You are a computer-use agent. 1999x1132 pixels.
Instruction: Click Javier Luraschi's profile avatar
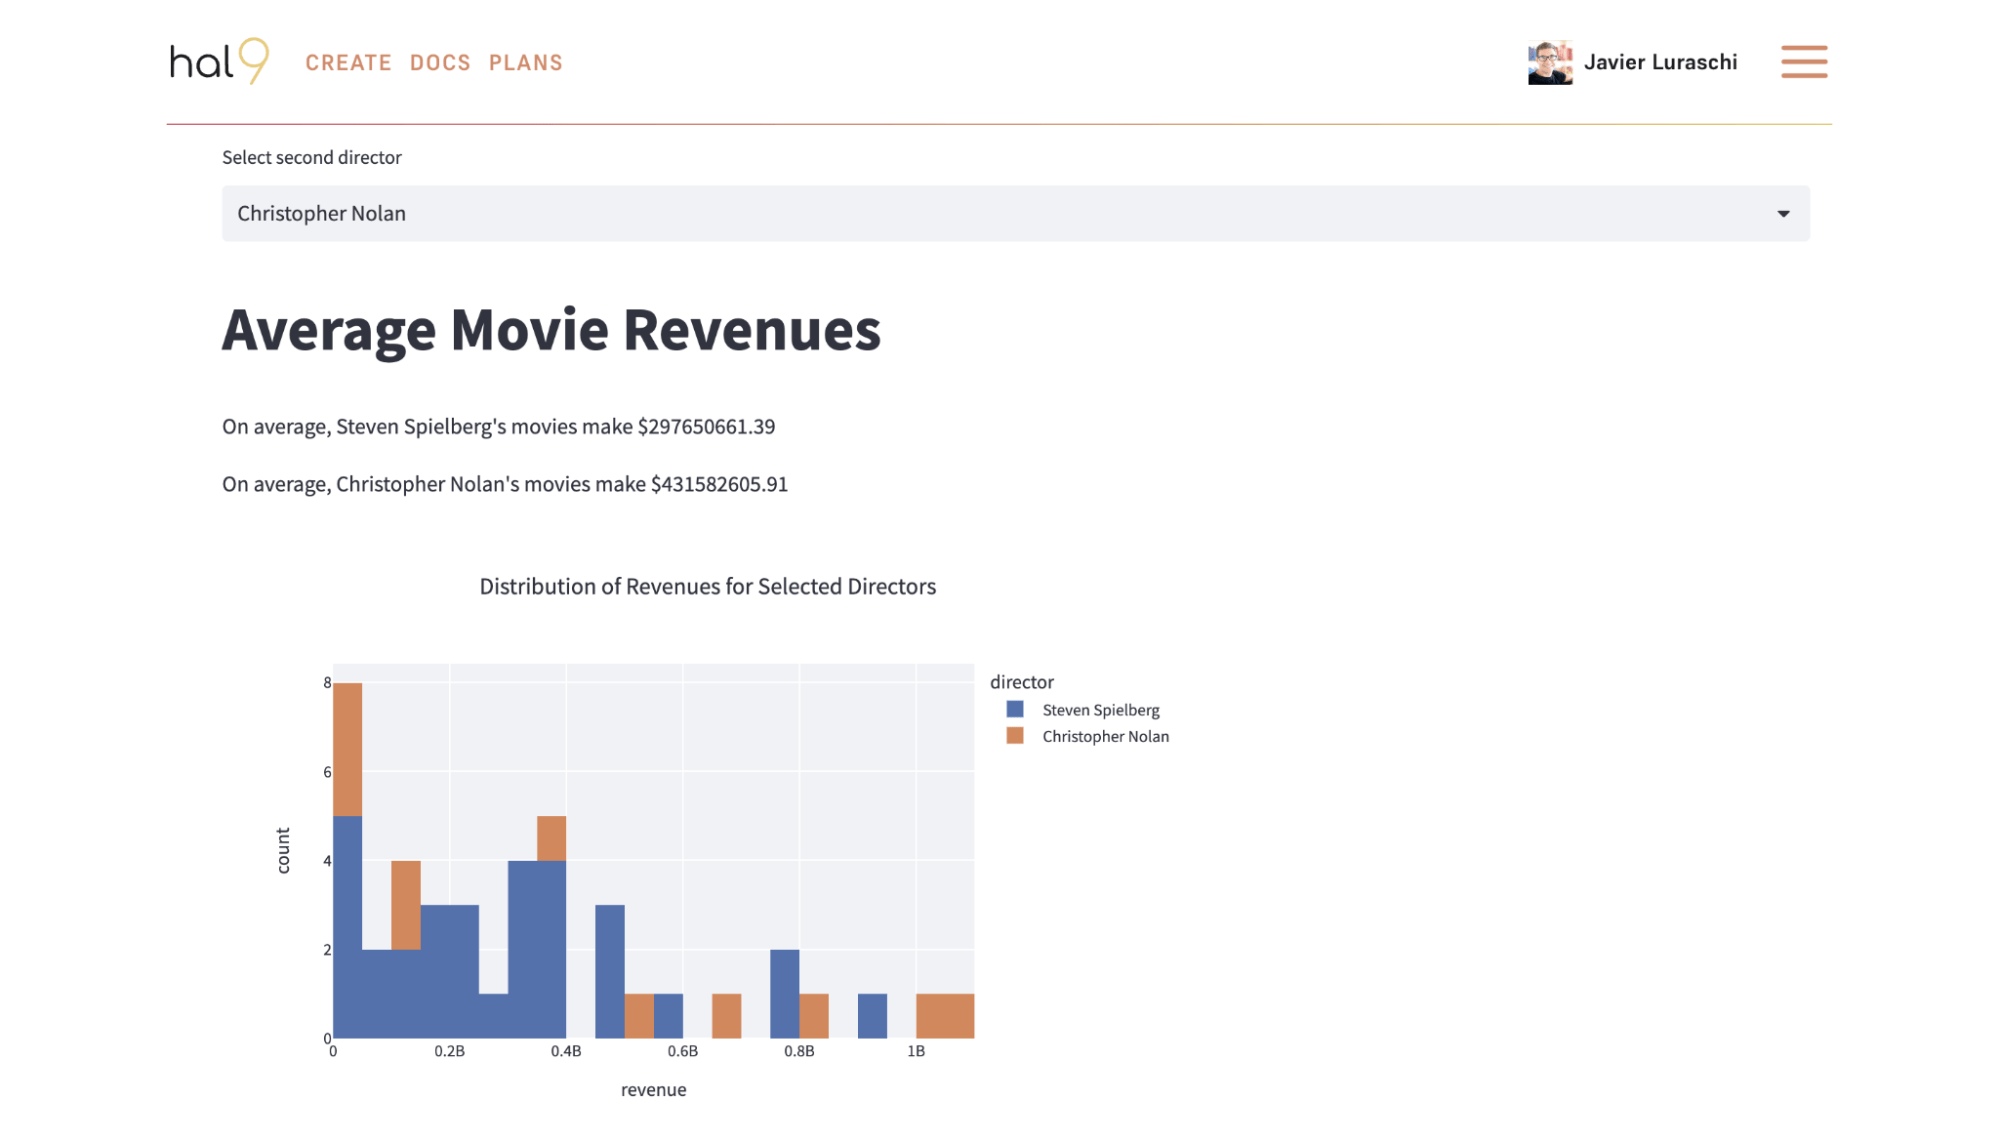[x=1550, y=61]
